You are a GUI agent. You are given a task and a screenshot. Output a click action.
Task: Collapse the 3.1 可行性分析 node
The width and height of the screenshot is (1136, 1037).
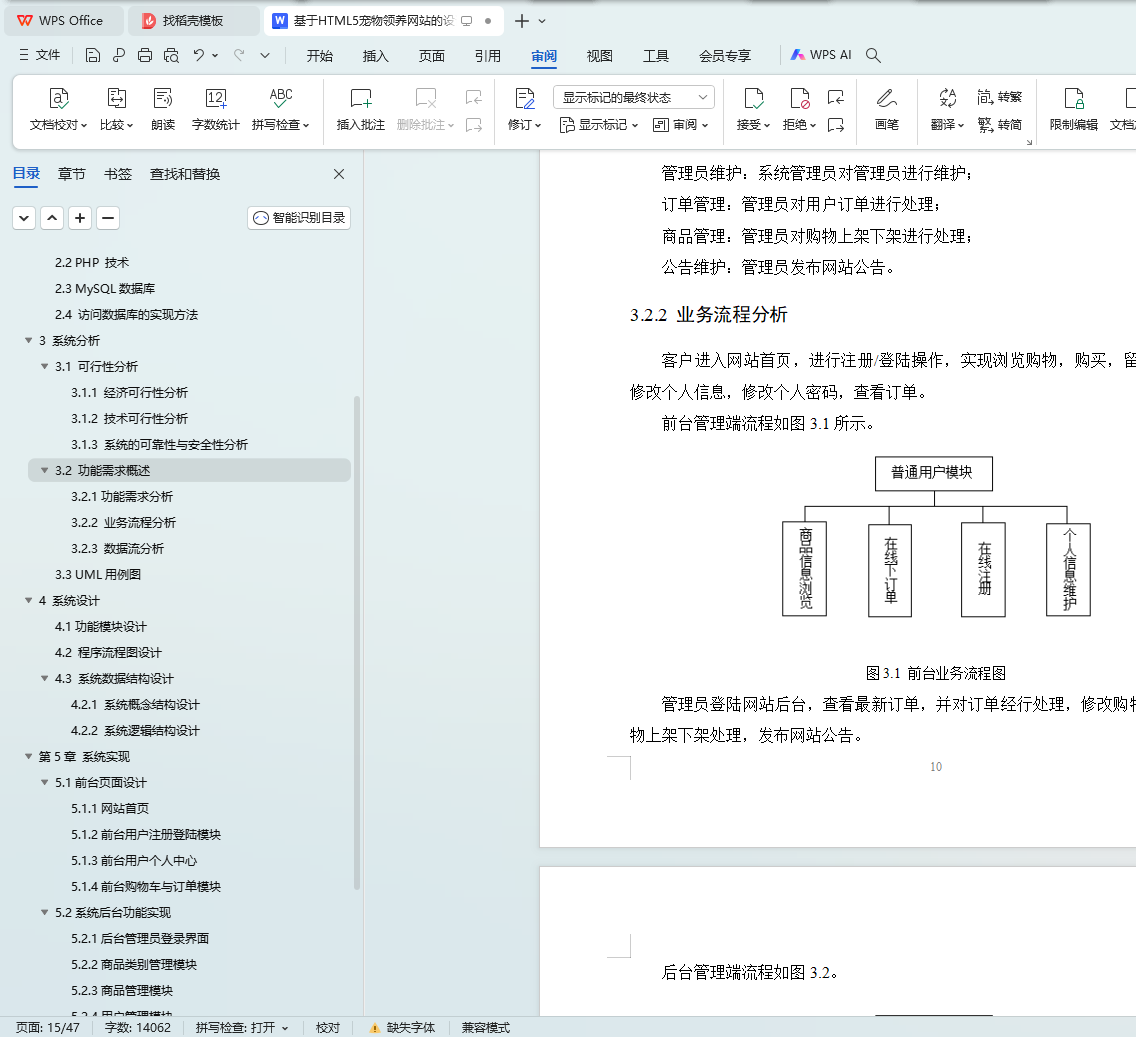(44, 366)
